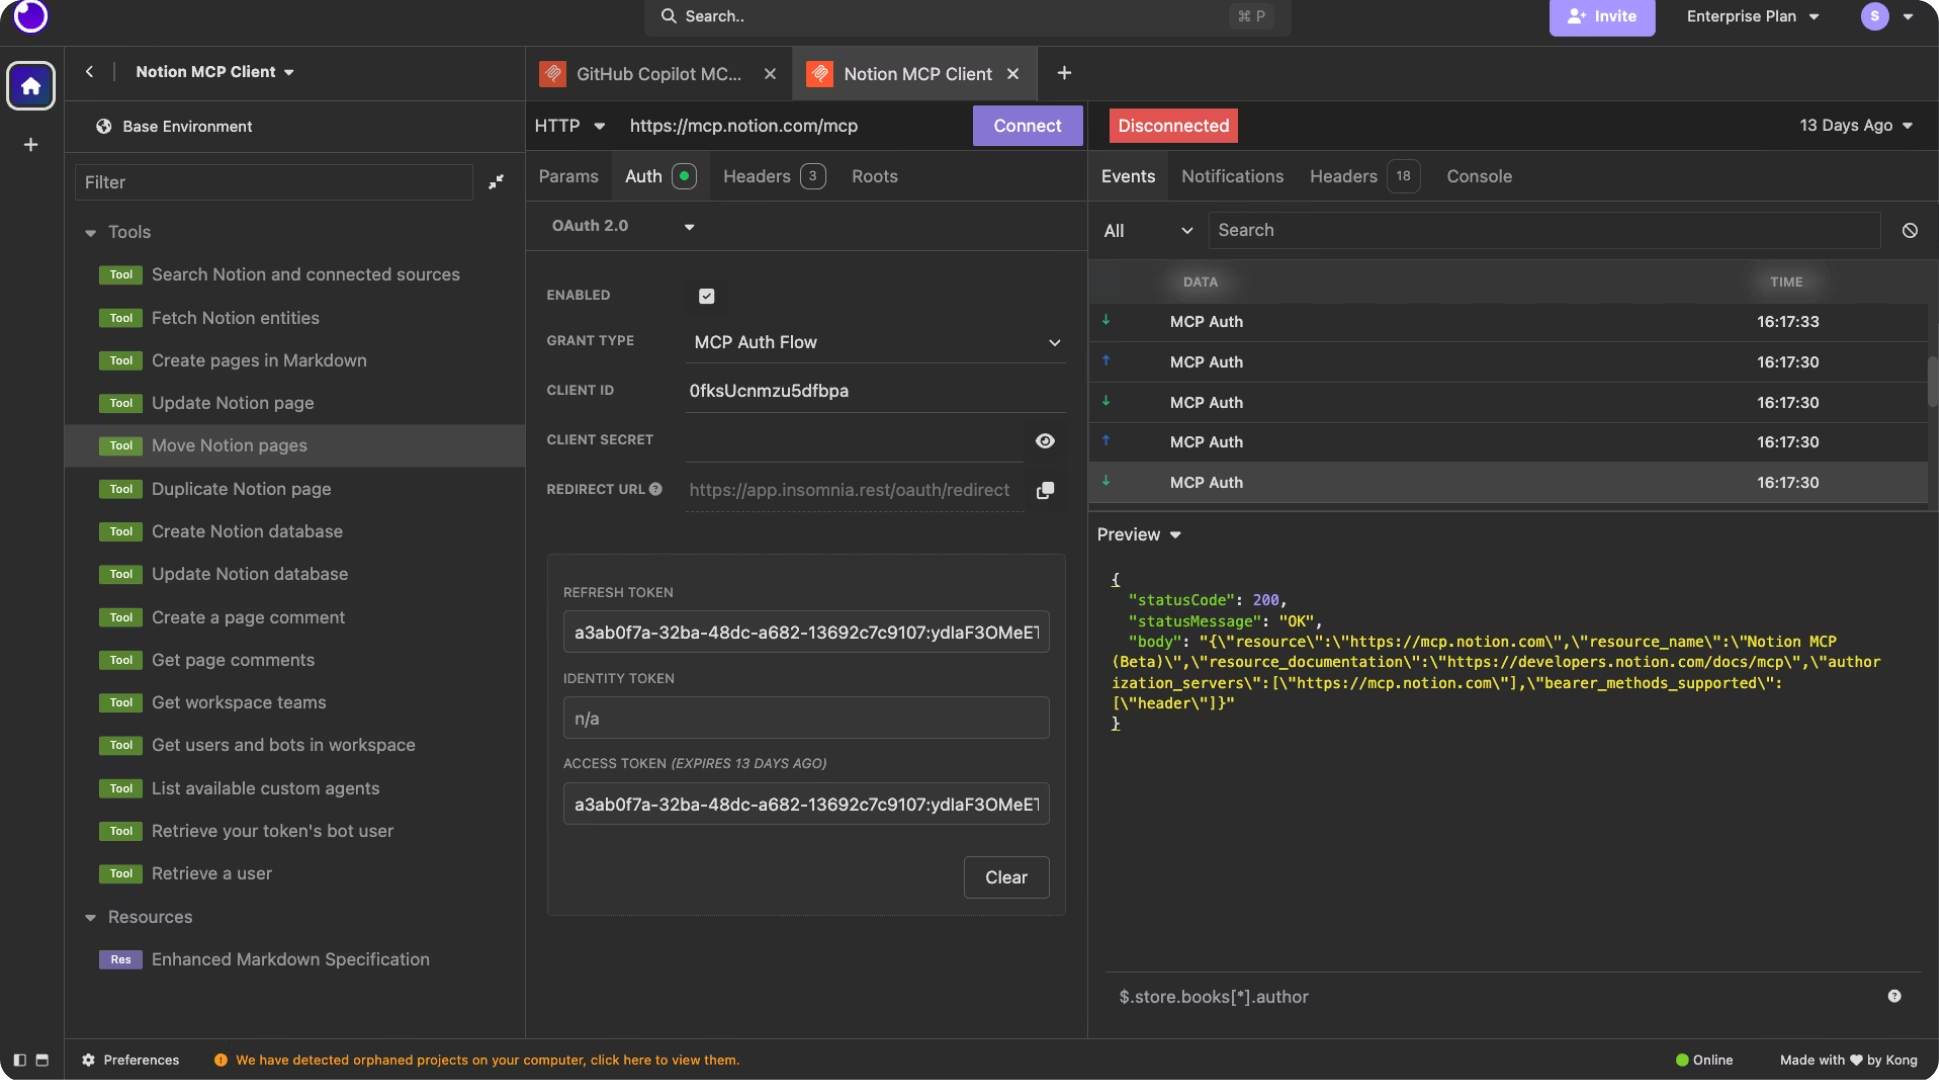Click the Clear tokens button
Viewport: 1939px width, 1082px height.
pyautogui.click(x=1005, y=877)
